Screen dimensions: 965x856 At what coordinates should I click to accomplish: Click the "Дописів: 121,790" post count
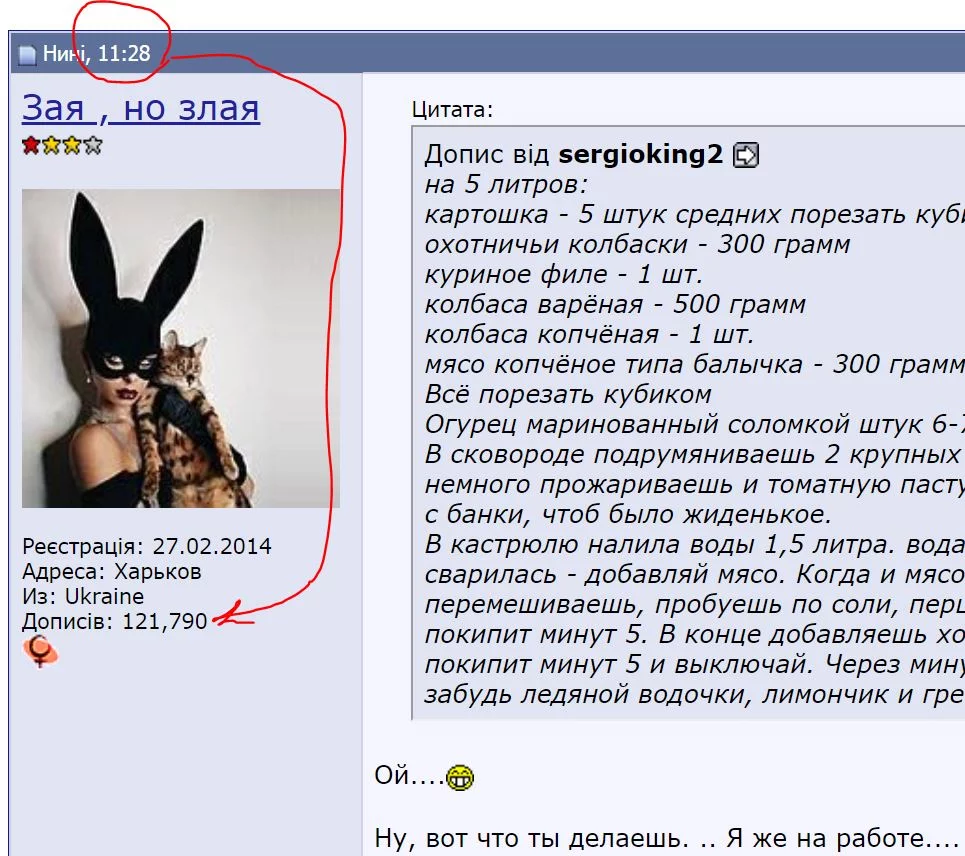pyautogui.click(x=114, y=622)
